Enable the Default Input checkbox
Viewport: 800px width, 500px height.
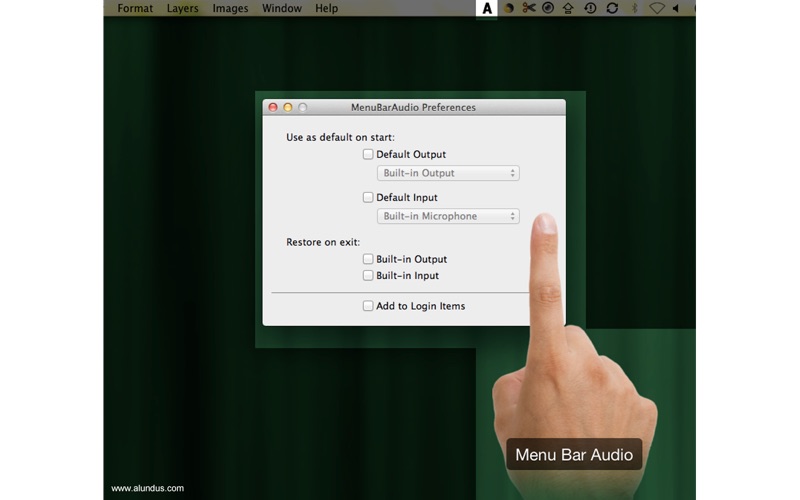(368, 197)
